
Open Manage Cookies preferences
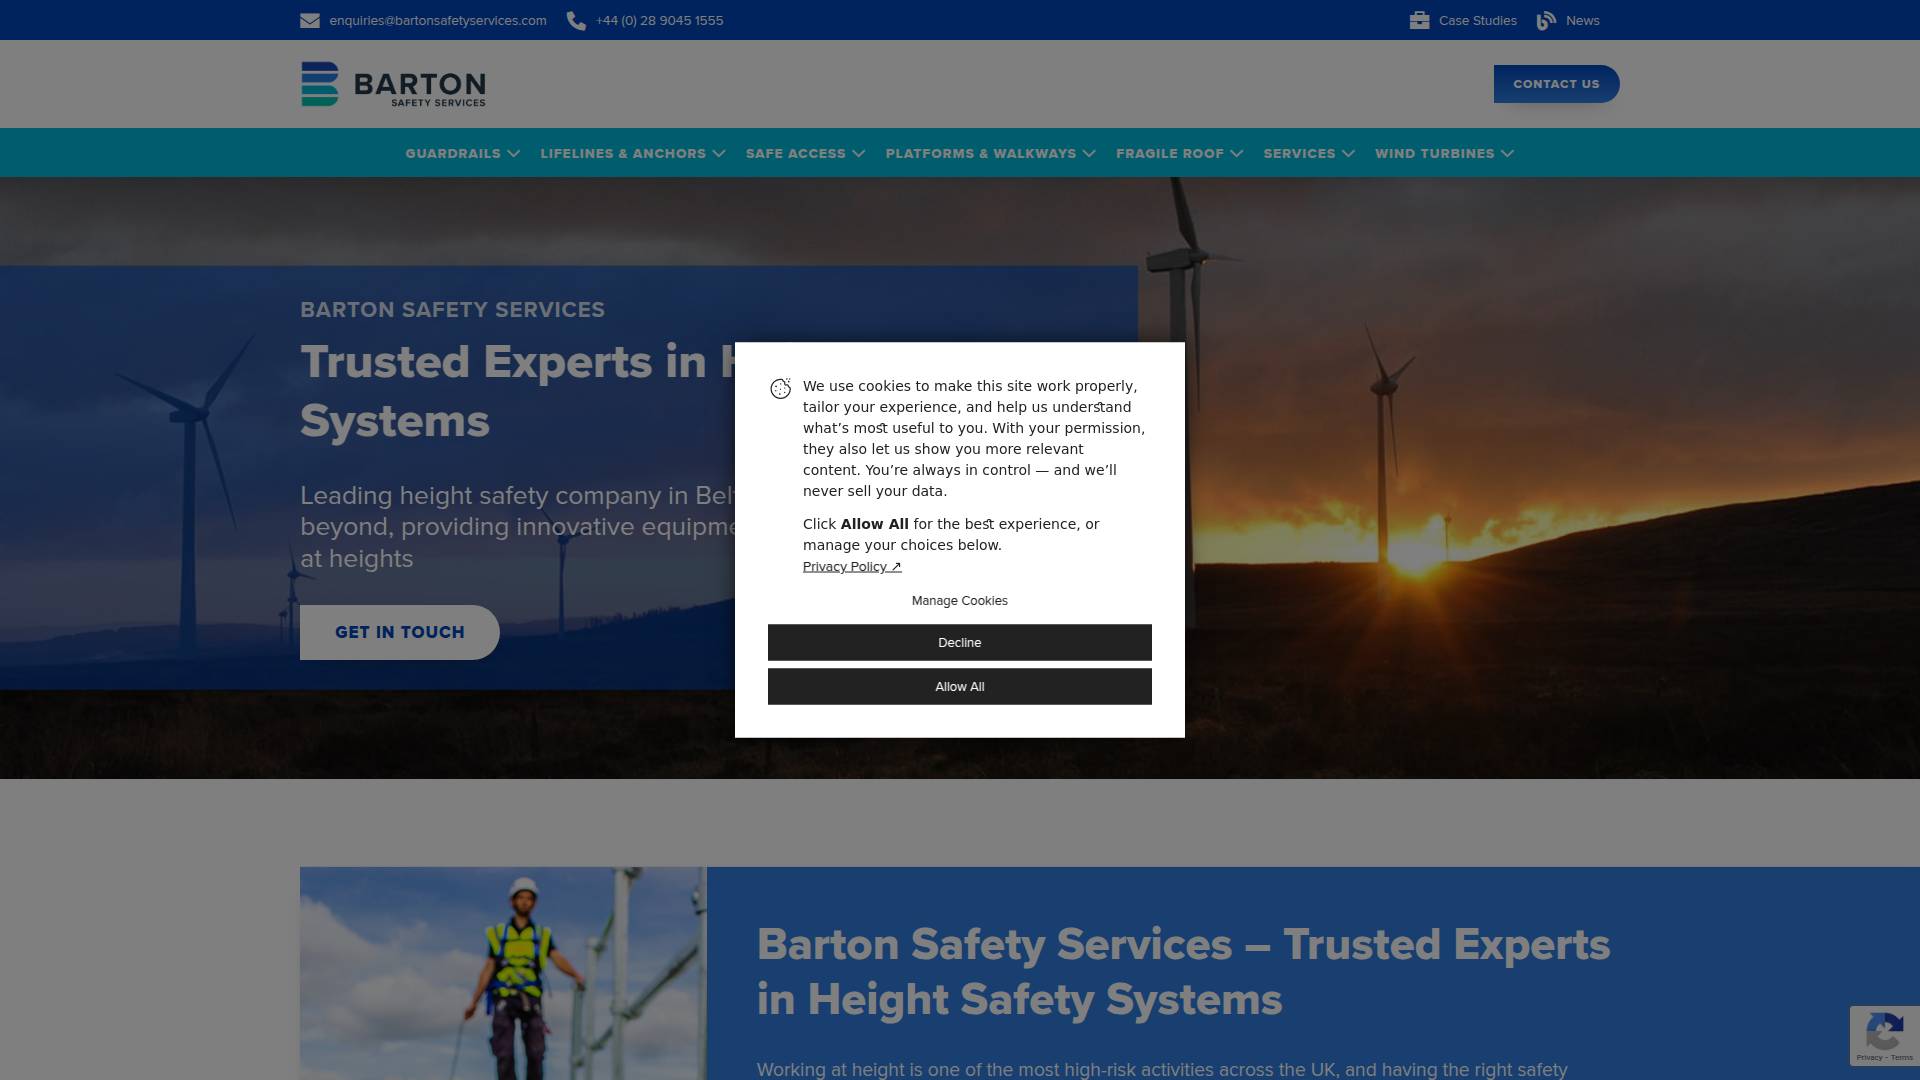(959, 600)
